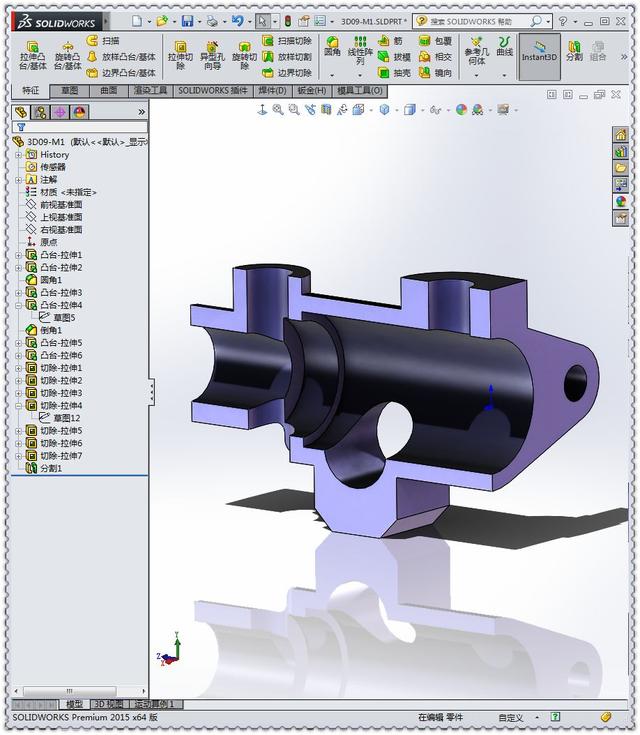
Task: Click the 3D 视图 tab at the bottom
Action: coord(109,704)
